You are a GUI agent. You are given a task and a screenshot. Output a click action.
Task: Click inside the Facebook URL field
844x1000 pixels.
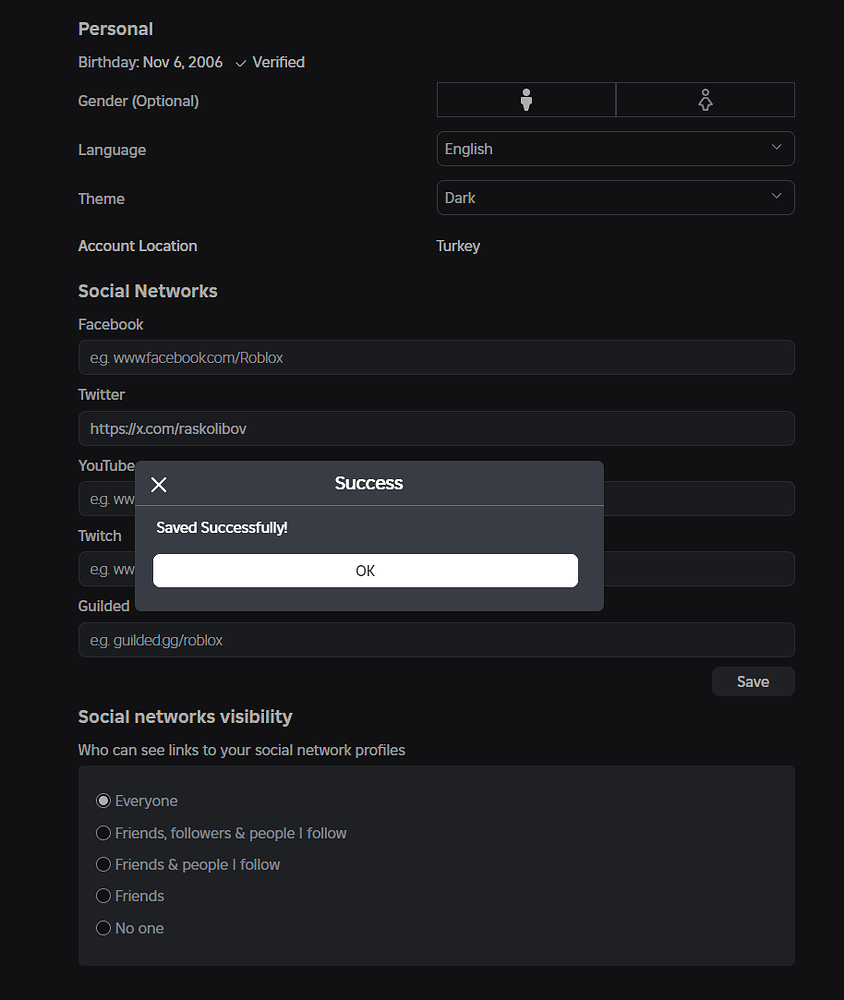pos(436,357)
